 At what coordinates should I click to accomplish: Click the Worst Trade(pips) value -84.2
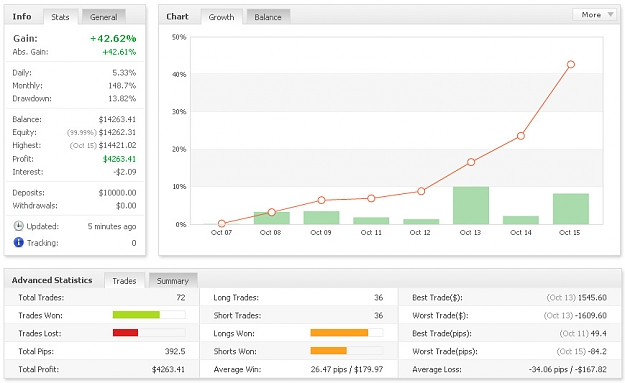(597, 351)
